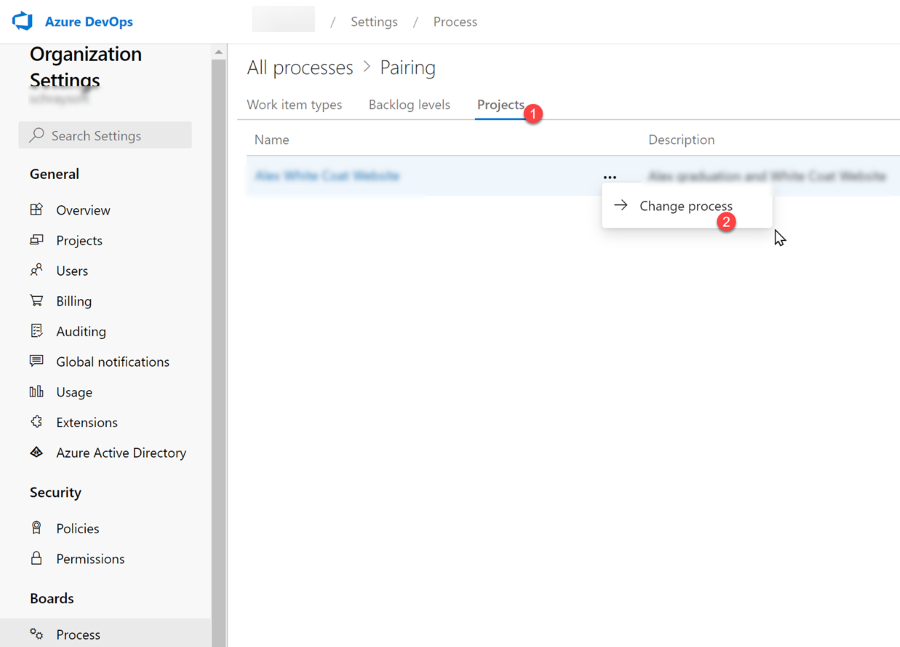900x647 pixels.
Task: Open the Auditing settings page
Action: (81, 332)
